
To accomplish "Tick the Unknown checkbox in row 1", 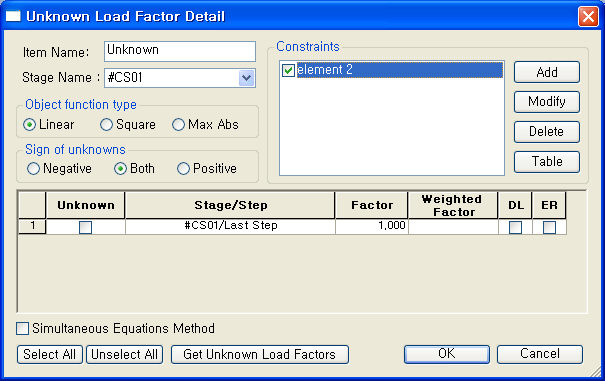I will coord(85,227).
